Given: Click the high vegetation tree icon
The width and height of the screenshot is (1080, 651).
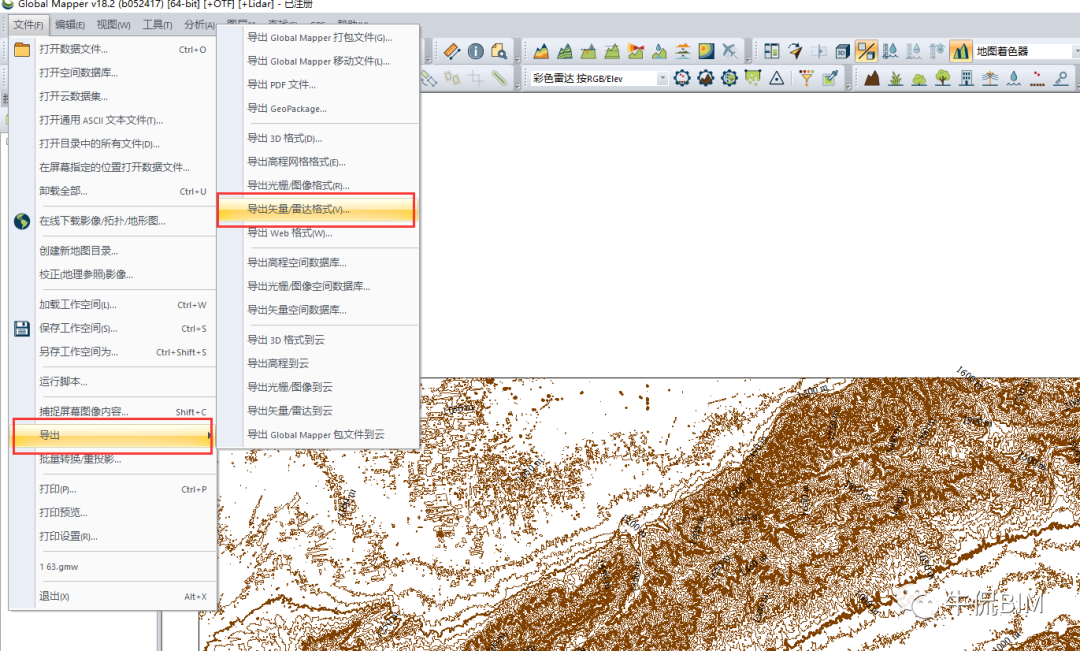Looking at the screenshot, I should click(x=943, y=78).
